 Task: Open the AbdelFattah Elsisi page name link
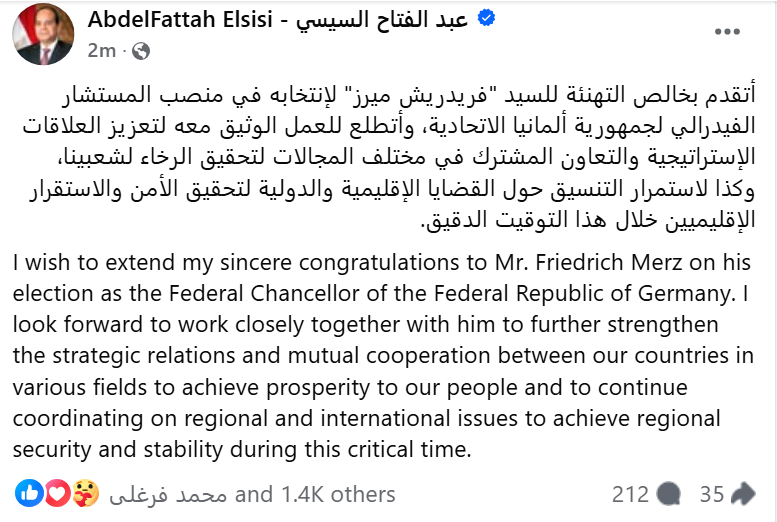180,19
